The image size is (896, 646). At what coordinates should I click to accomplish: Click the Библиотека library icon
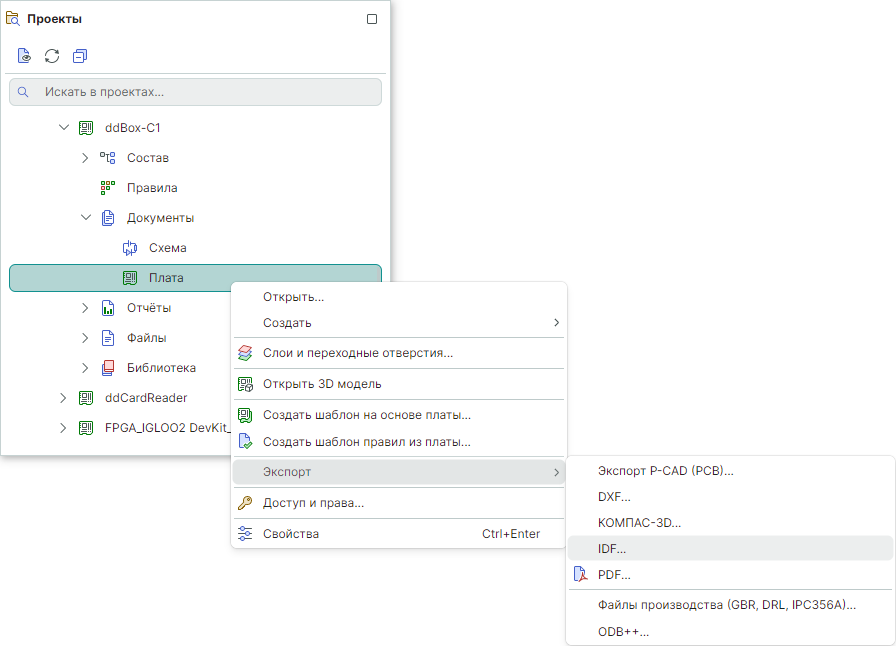point(108,368)
